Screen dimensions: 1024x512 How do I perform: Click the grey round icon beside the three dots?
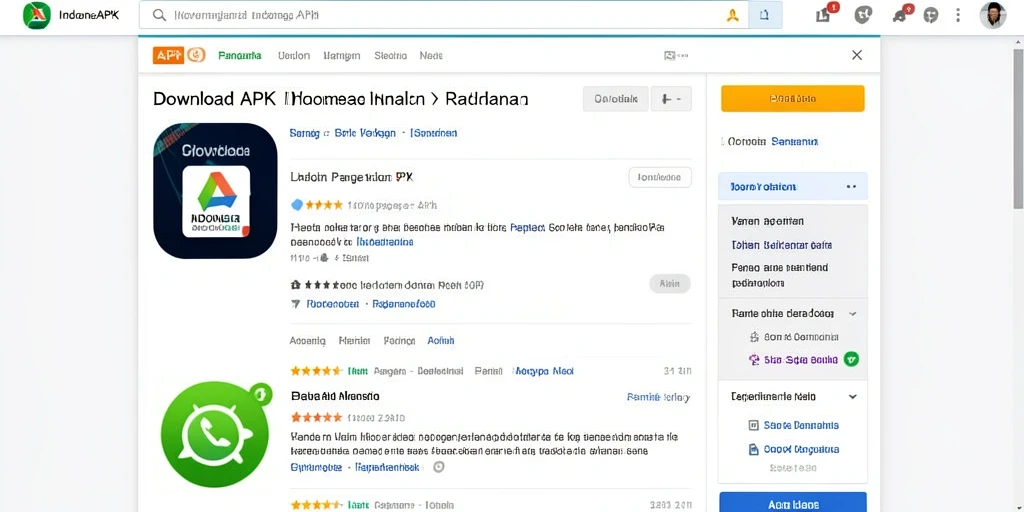point(931,15)
